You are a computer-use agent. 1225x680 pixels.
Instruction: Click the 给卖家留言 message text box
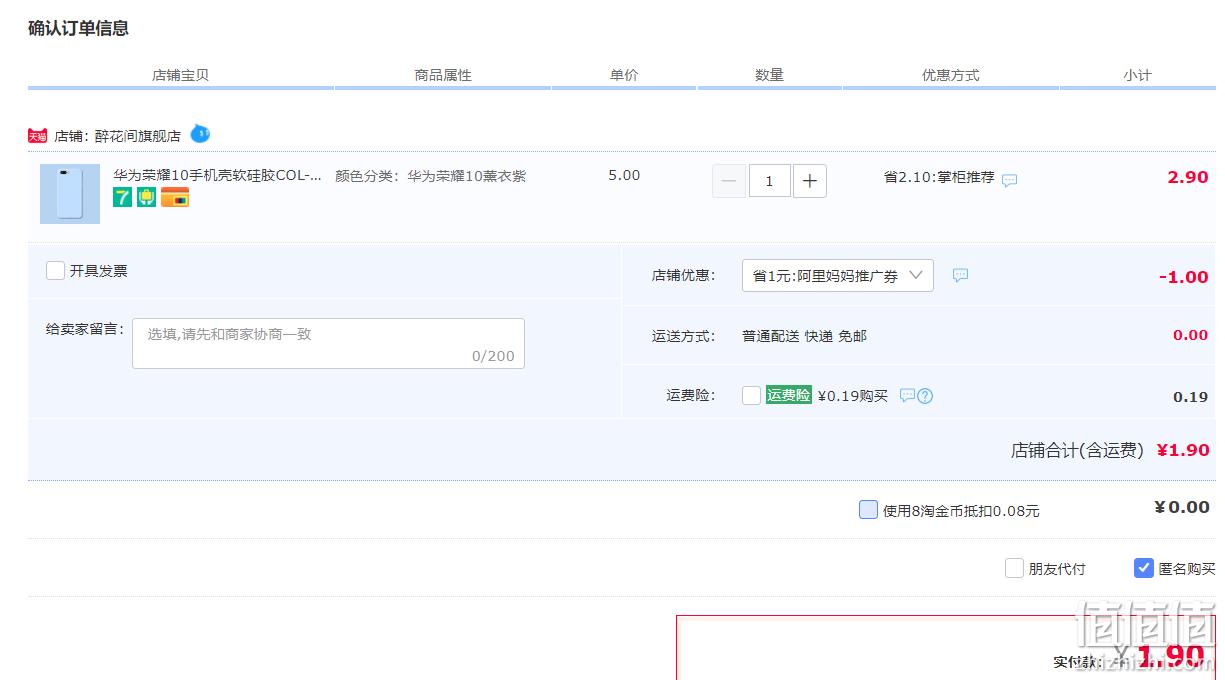328,343
